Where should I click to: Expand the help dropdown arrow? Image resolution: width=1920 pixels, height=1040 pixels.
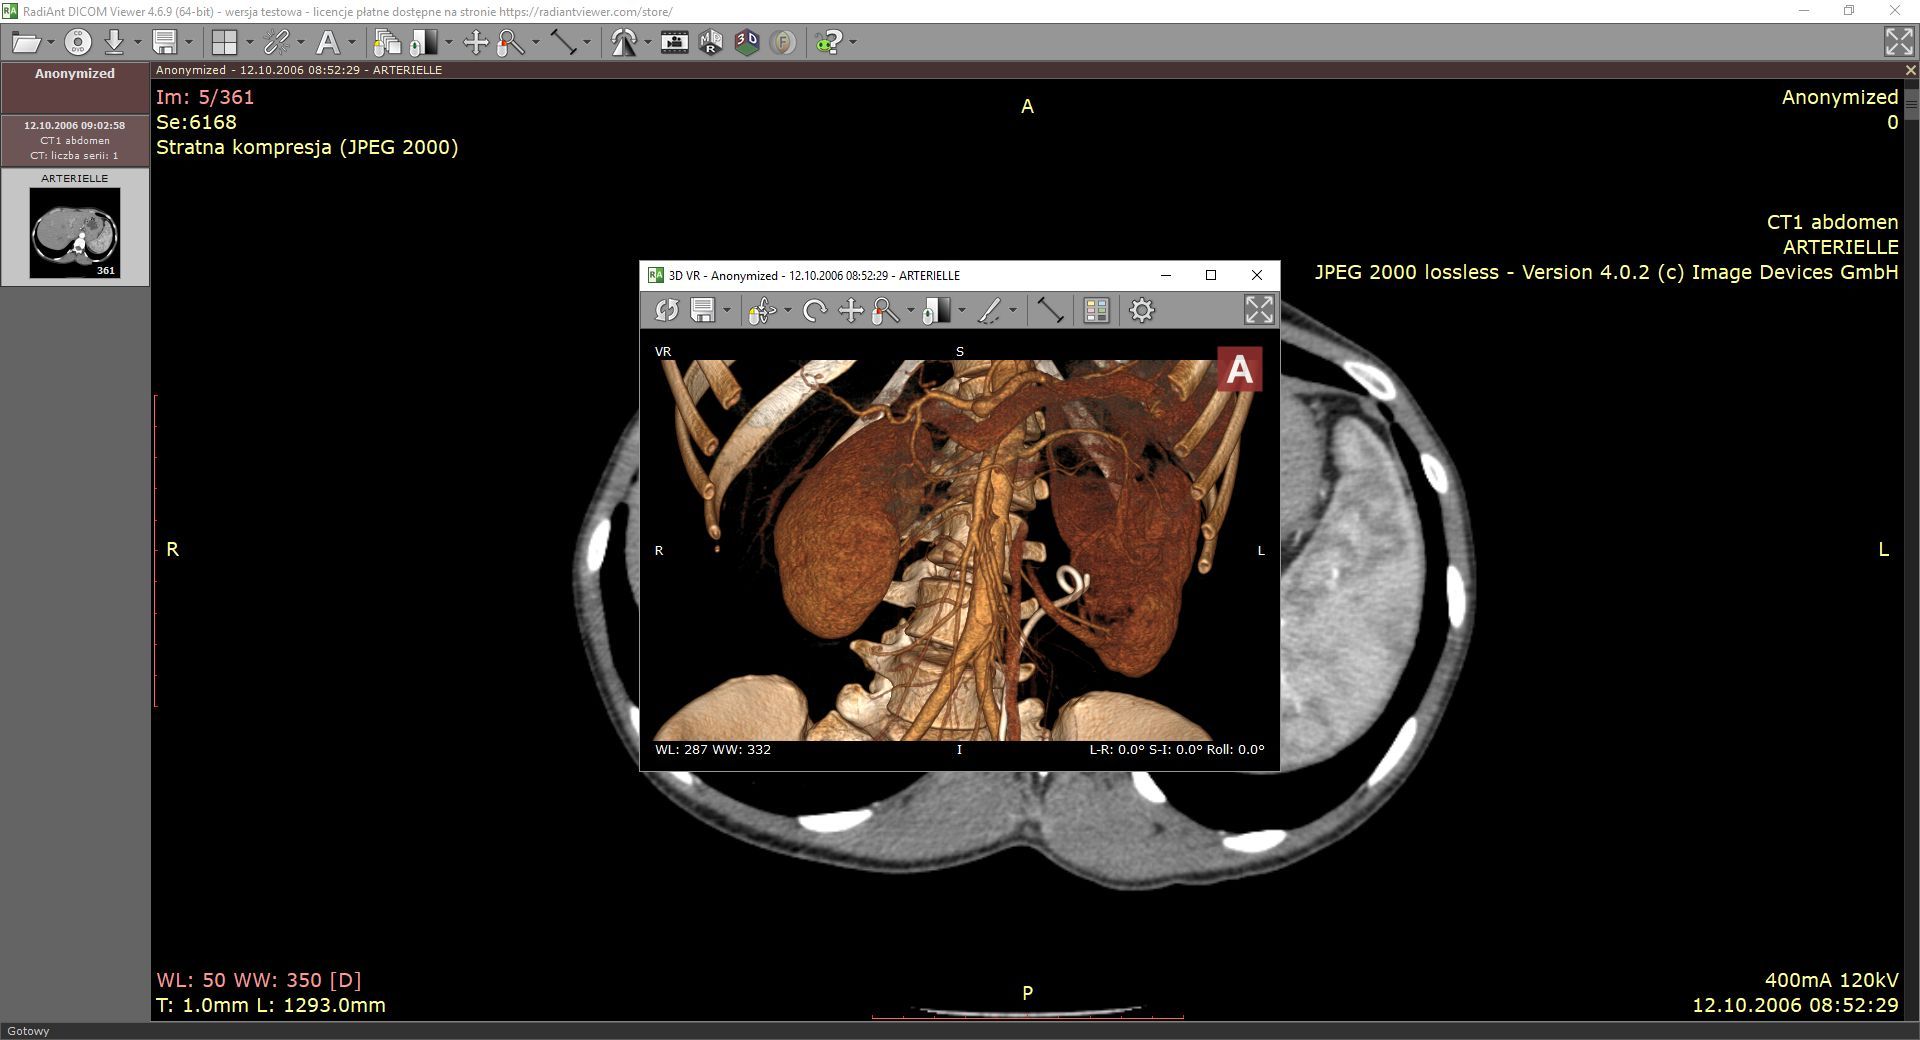coord(853,42)
